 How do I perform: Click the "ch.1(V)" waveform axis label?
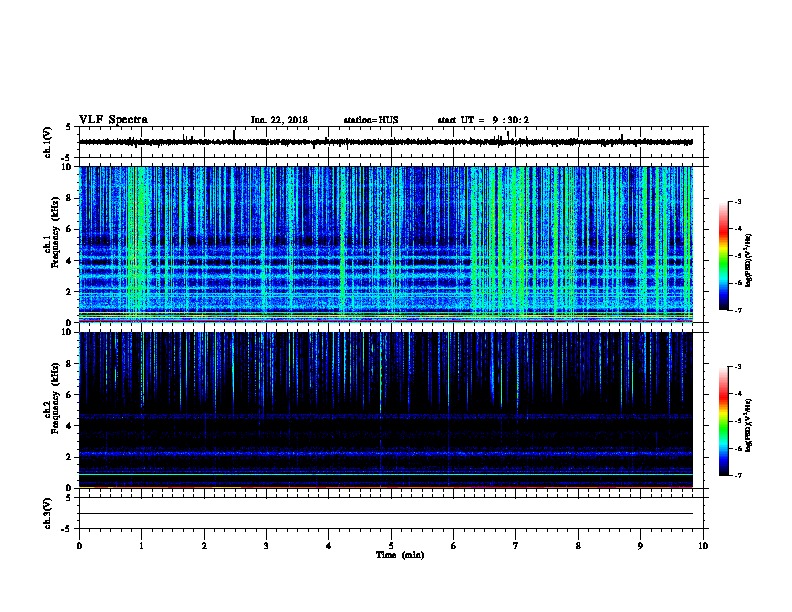click(47, 142)
